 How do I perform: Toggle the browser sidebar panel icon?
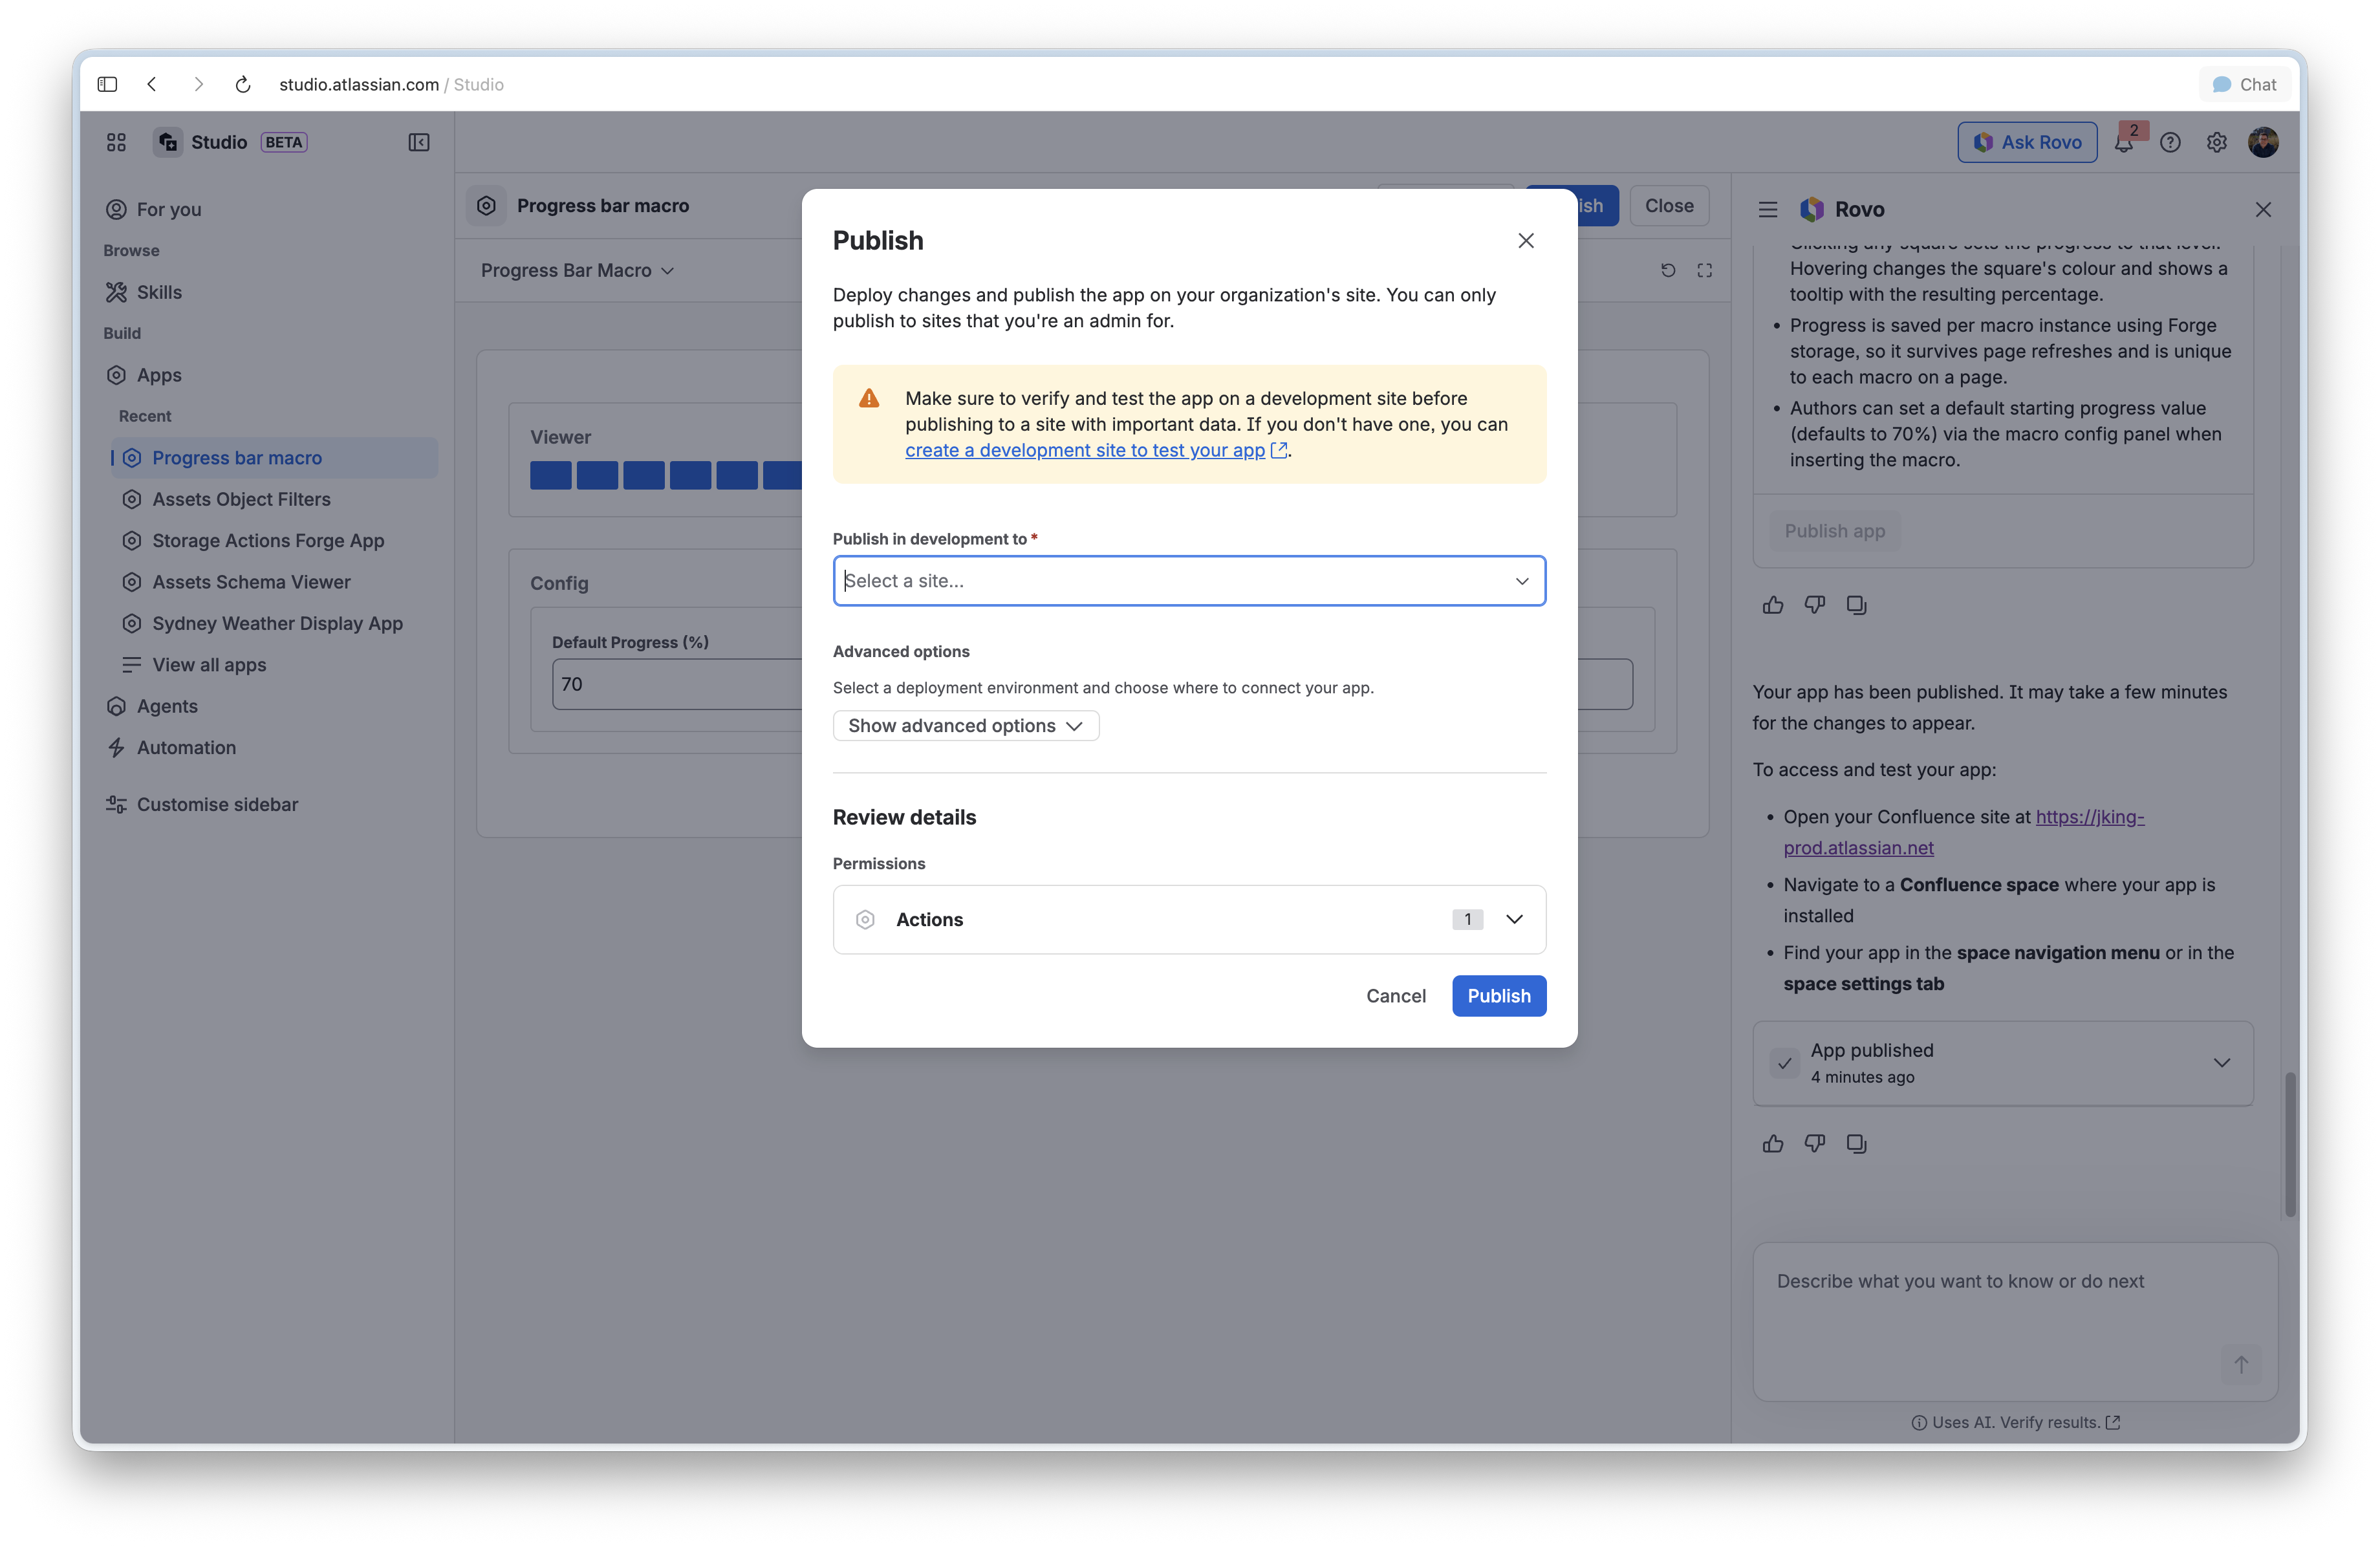coord(107,85)
